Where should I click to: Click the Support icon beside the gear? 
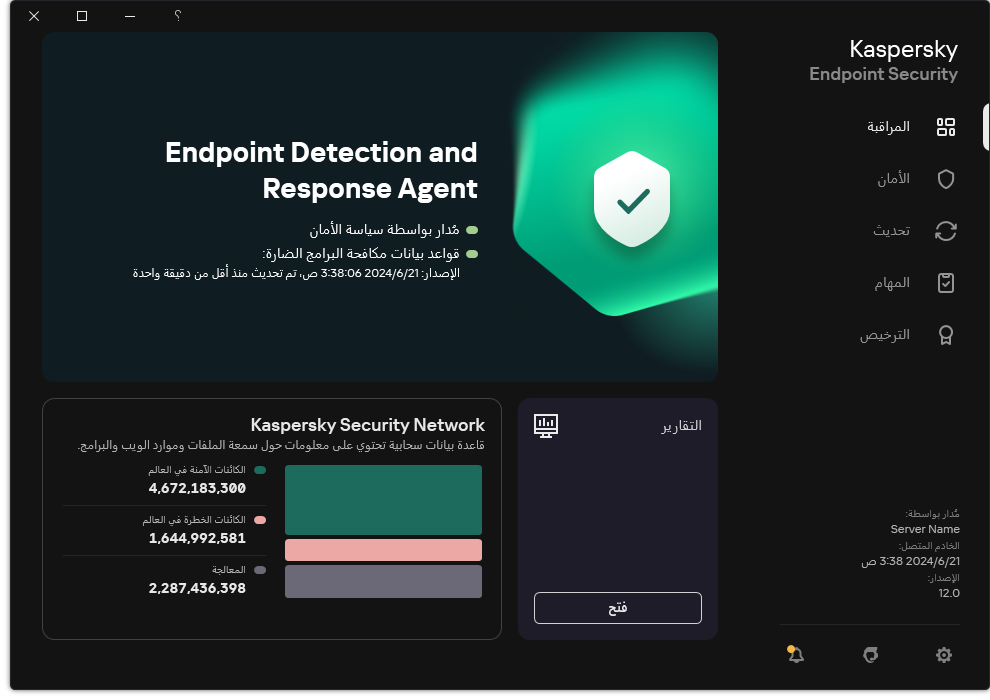tap(870, 655)
